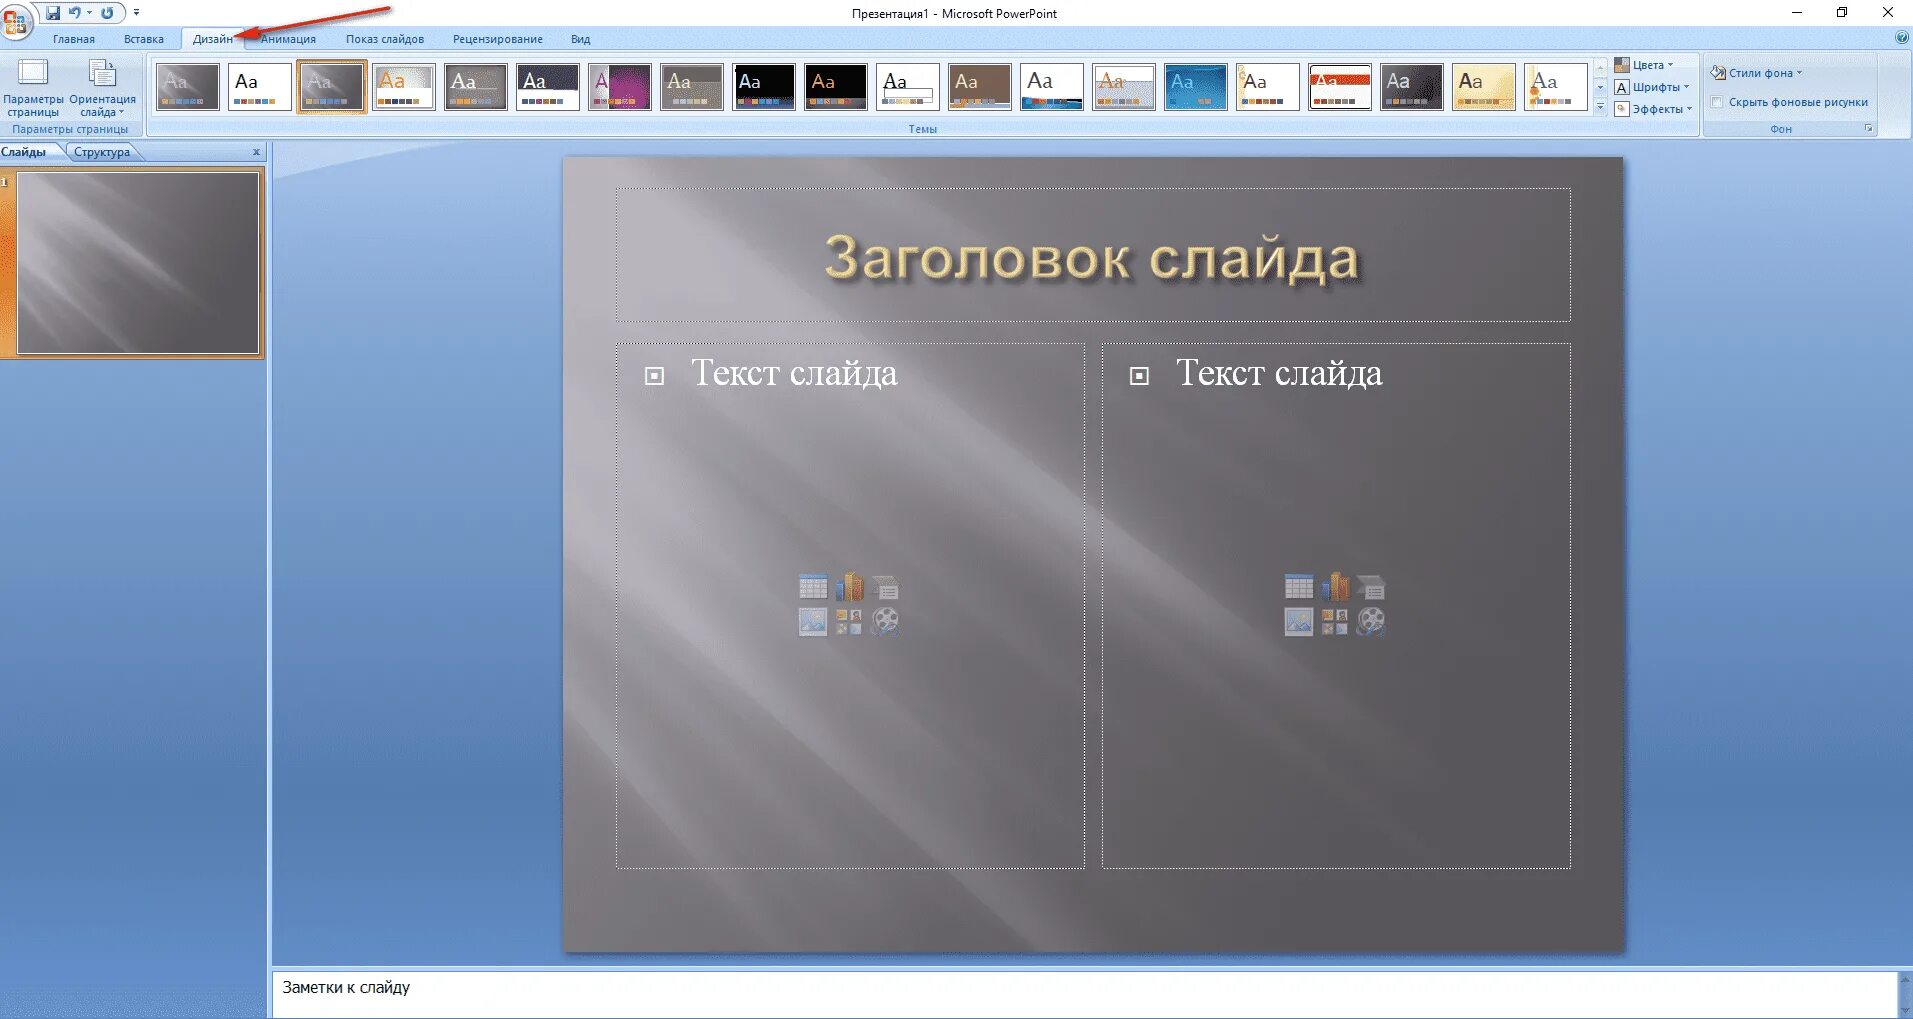Click the highlighted currently selected theme

click(332, 87)
